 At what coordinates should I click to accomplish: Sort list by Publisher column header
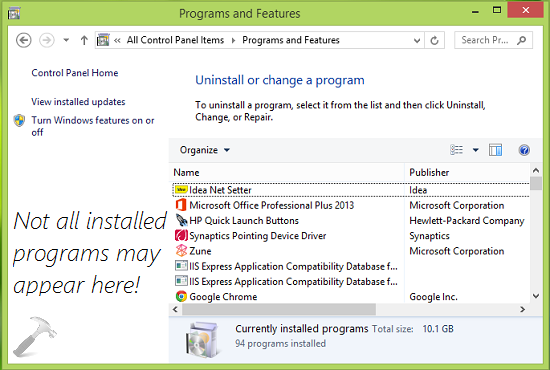pyautogui.click(x=468, y=173)
